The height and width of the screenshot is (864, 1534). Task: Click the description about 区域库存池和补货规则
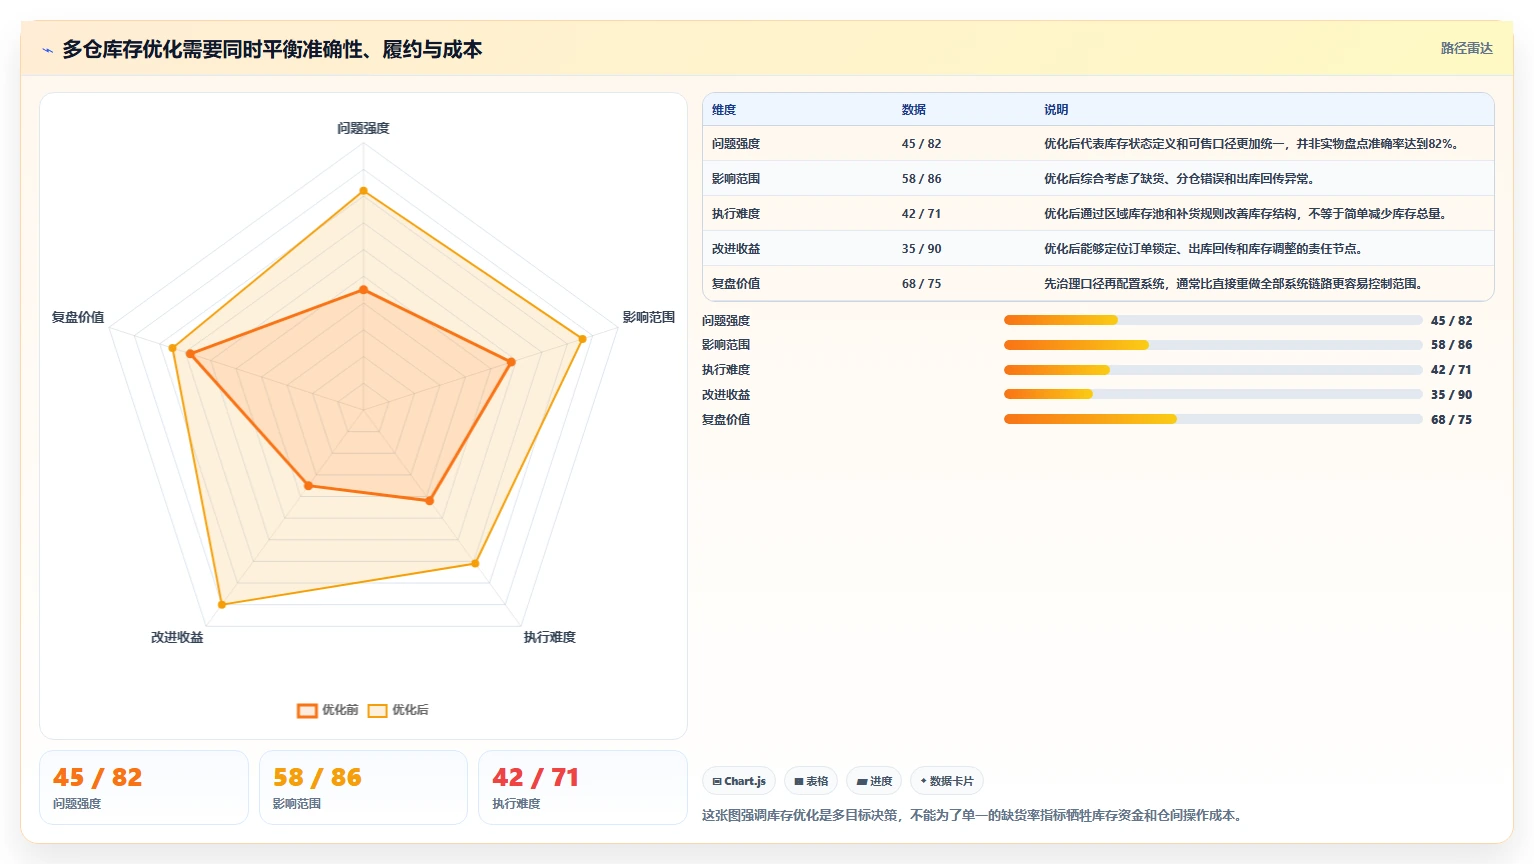pyautogui.click(x=1248, y=214)
